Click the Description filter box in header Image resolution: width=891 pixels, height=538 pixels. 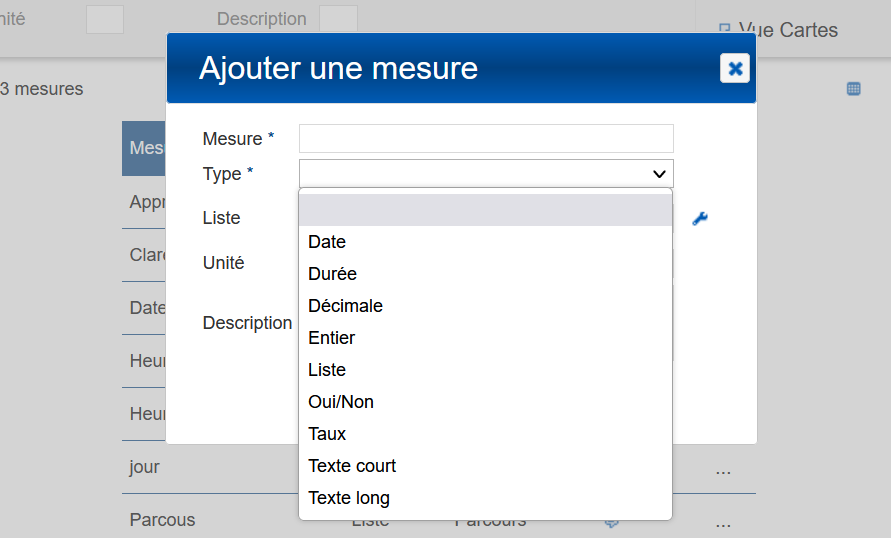(338, 19)
